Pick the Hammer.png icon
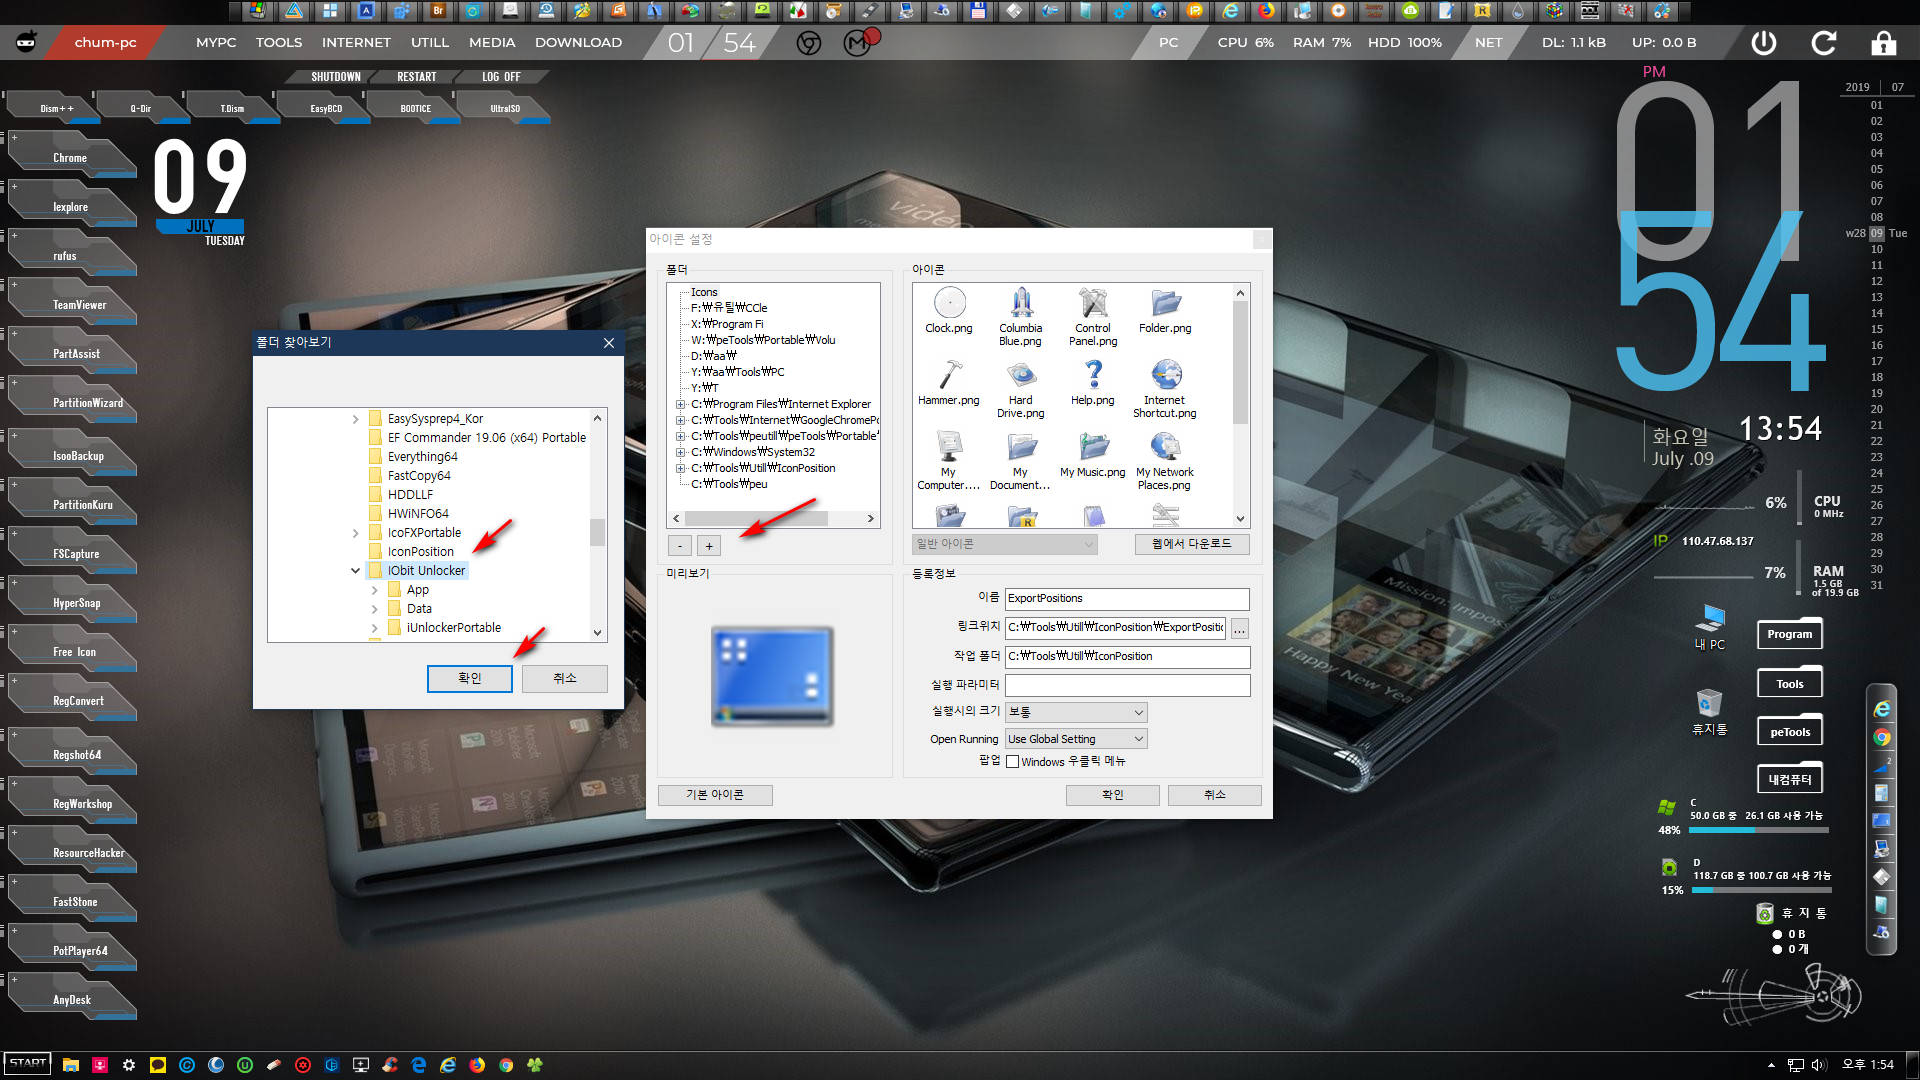The width and height of the screenshot is (1920, 1080). (x=949, y=382)
